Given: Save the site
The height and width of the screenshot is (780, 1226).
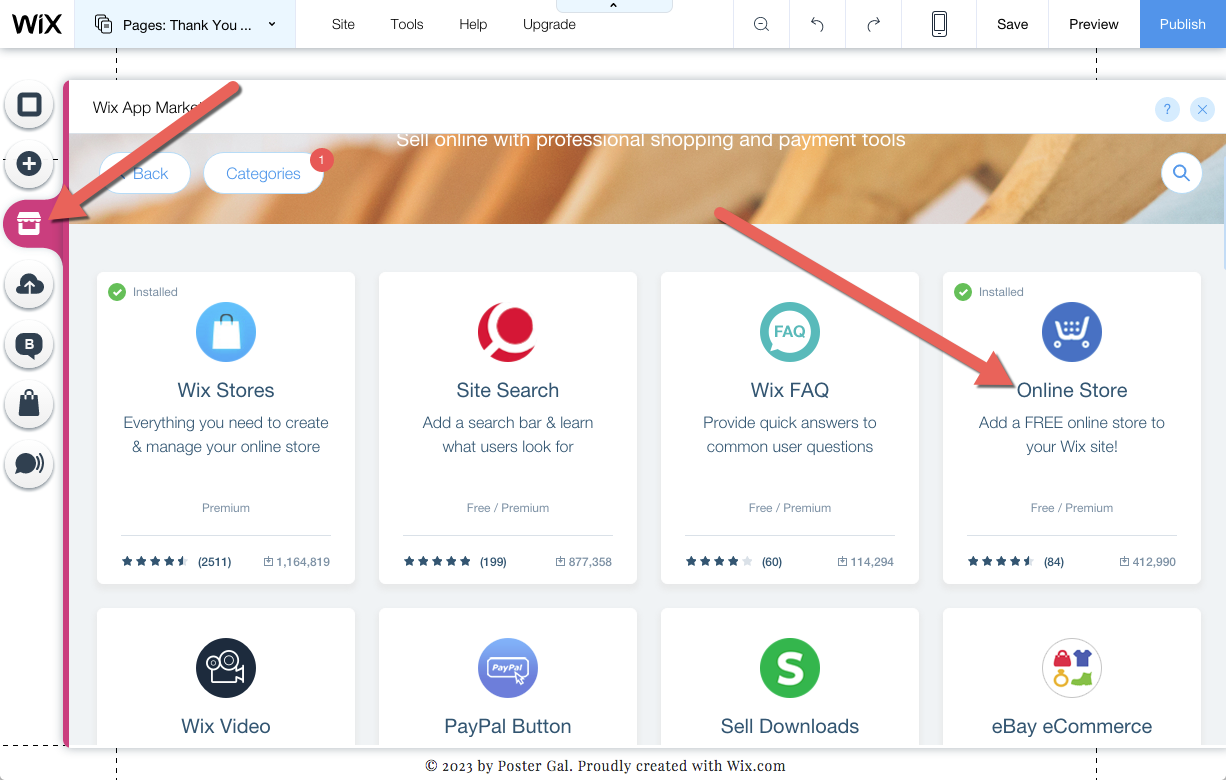Looking at the screenshot, I should point(1012,24).
